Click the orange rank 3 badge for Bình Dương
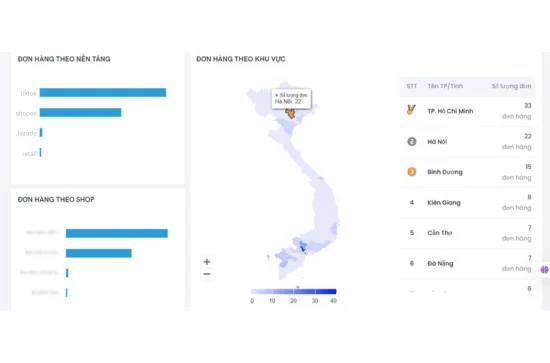 pos(412,172)
